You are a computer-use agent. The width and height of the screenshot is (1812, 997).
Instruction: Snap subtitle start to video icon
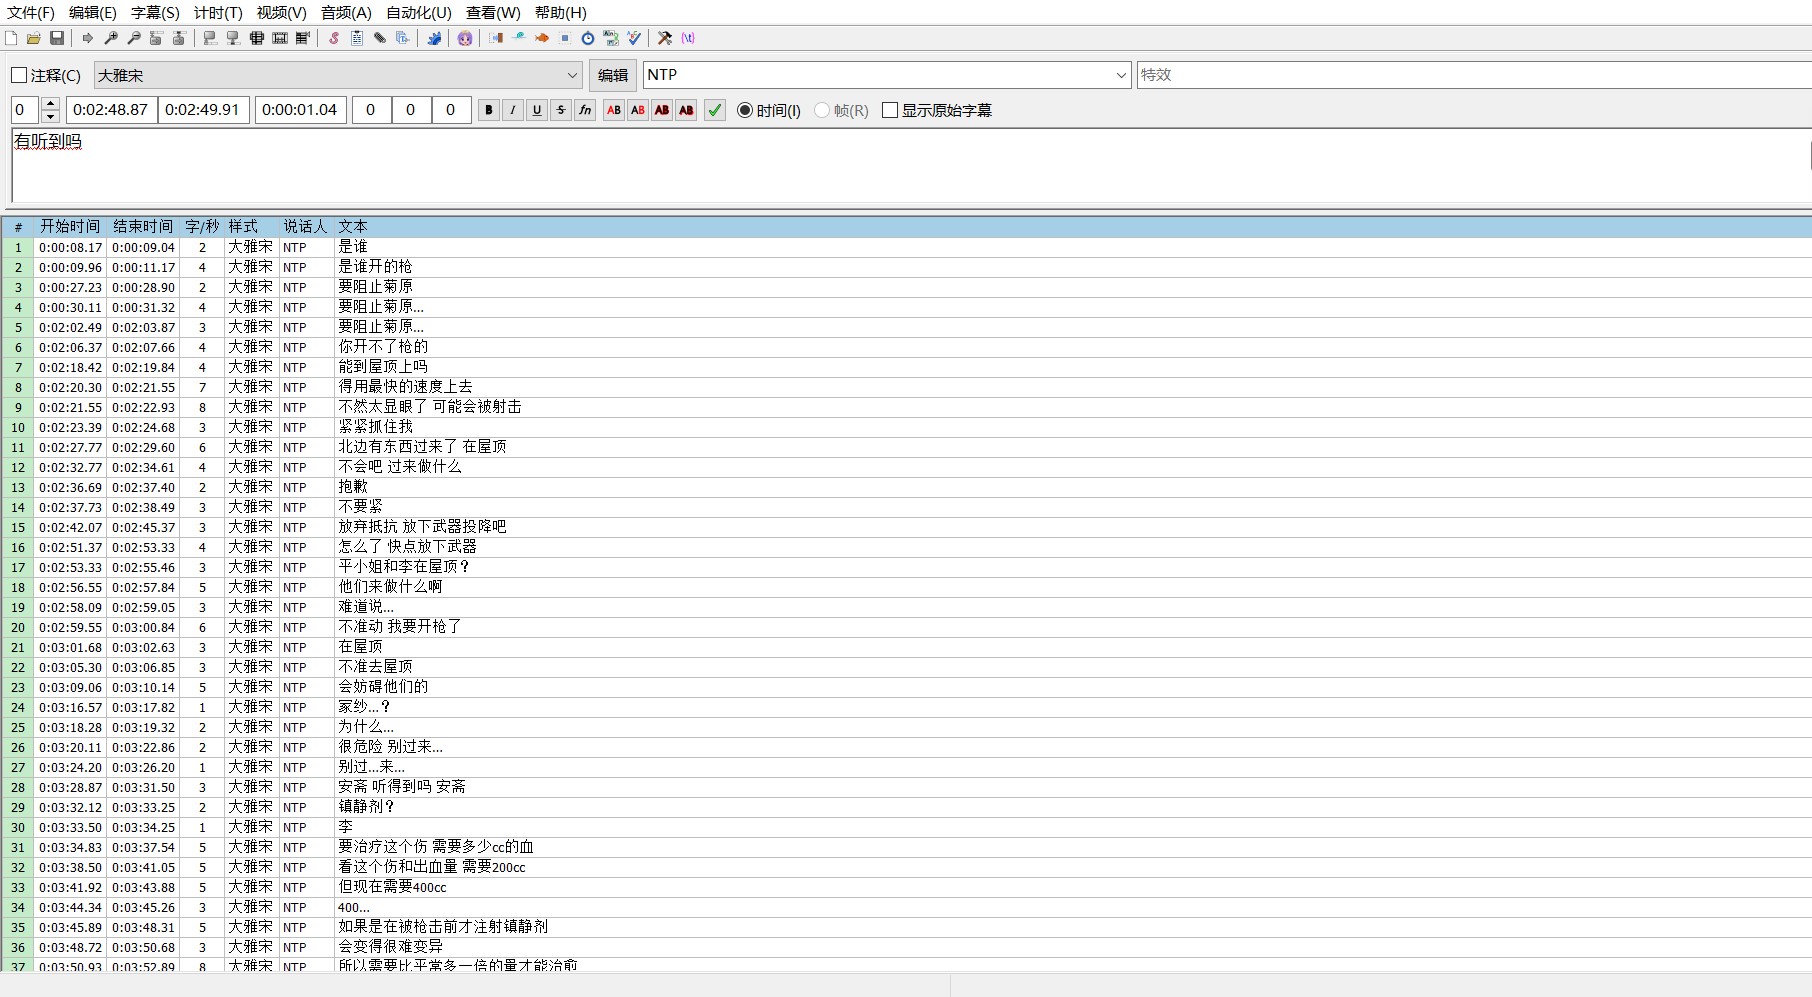pos(210,38)
